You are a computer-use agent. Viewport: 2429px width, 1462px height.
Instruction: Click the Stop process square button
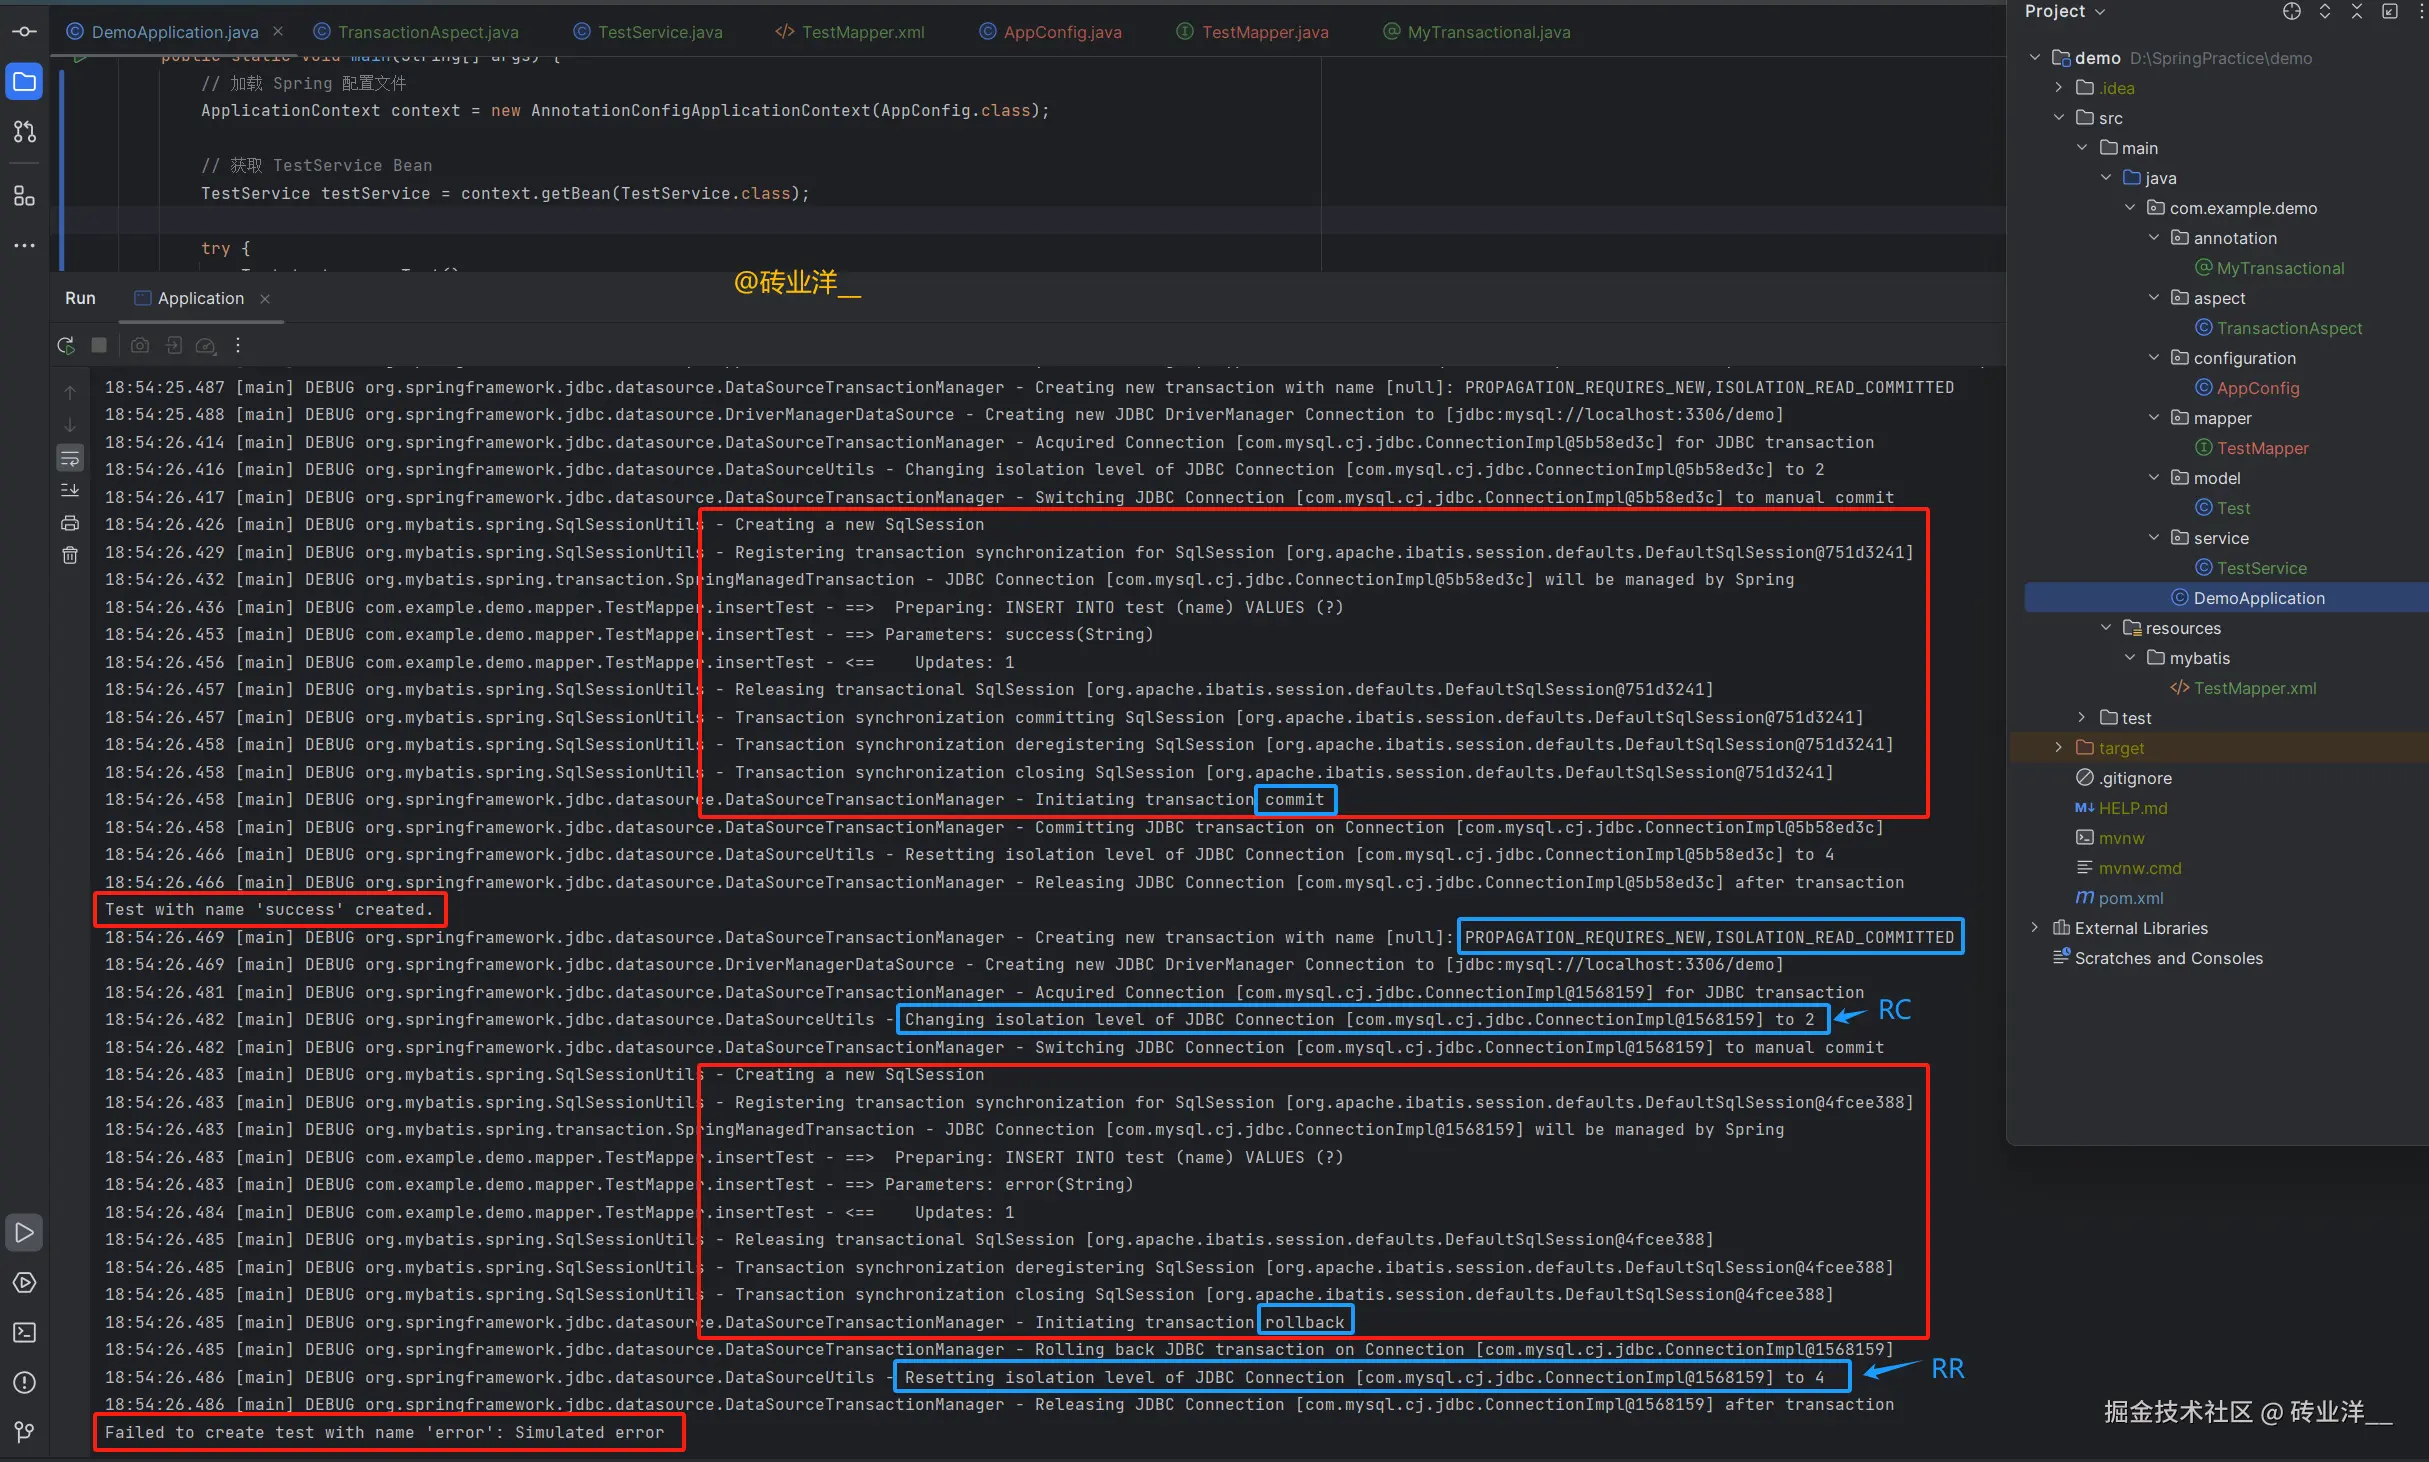tap(99, 345)
